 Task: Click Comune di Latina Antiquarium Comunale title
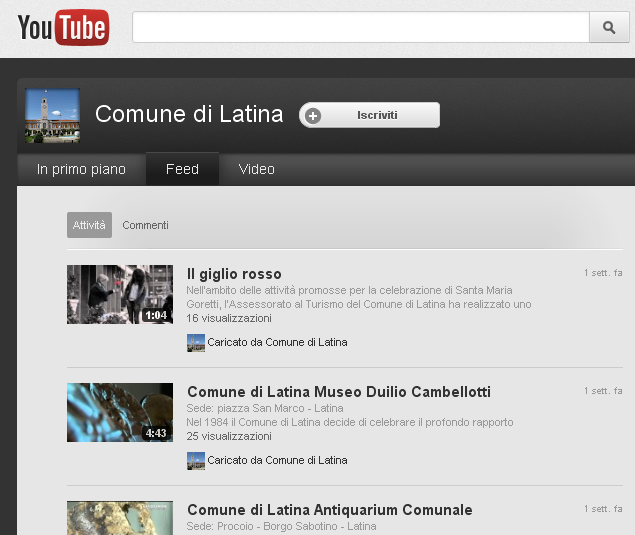[x=330, y=510]
